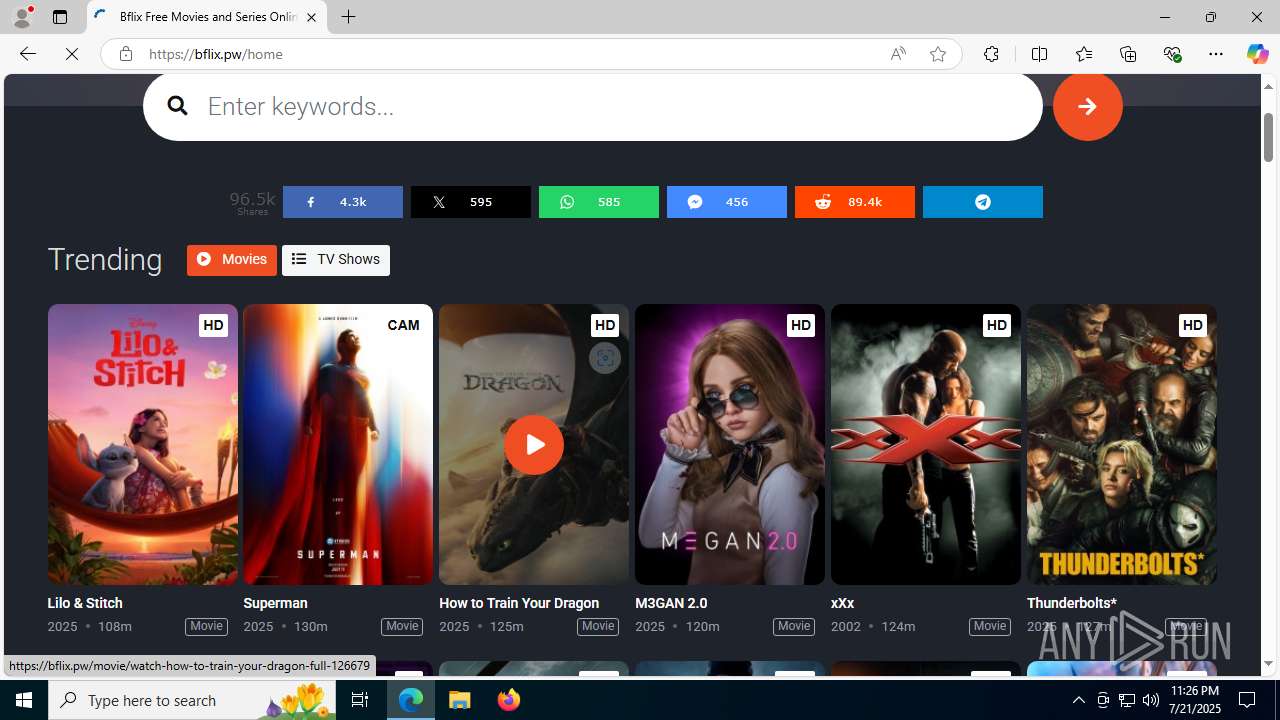
Task: Click the magnifier icon in search box
Action: (177, 105)
